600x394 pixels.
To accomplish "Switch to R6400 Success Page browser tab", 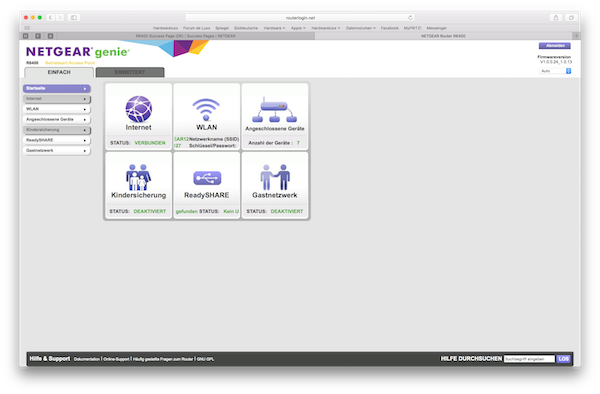I will (x=186, y=36).
